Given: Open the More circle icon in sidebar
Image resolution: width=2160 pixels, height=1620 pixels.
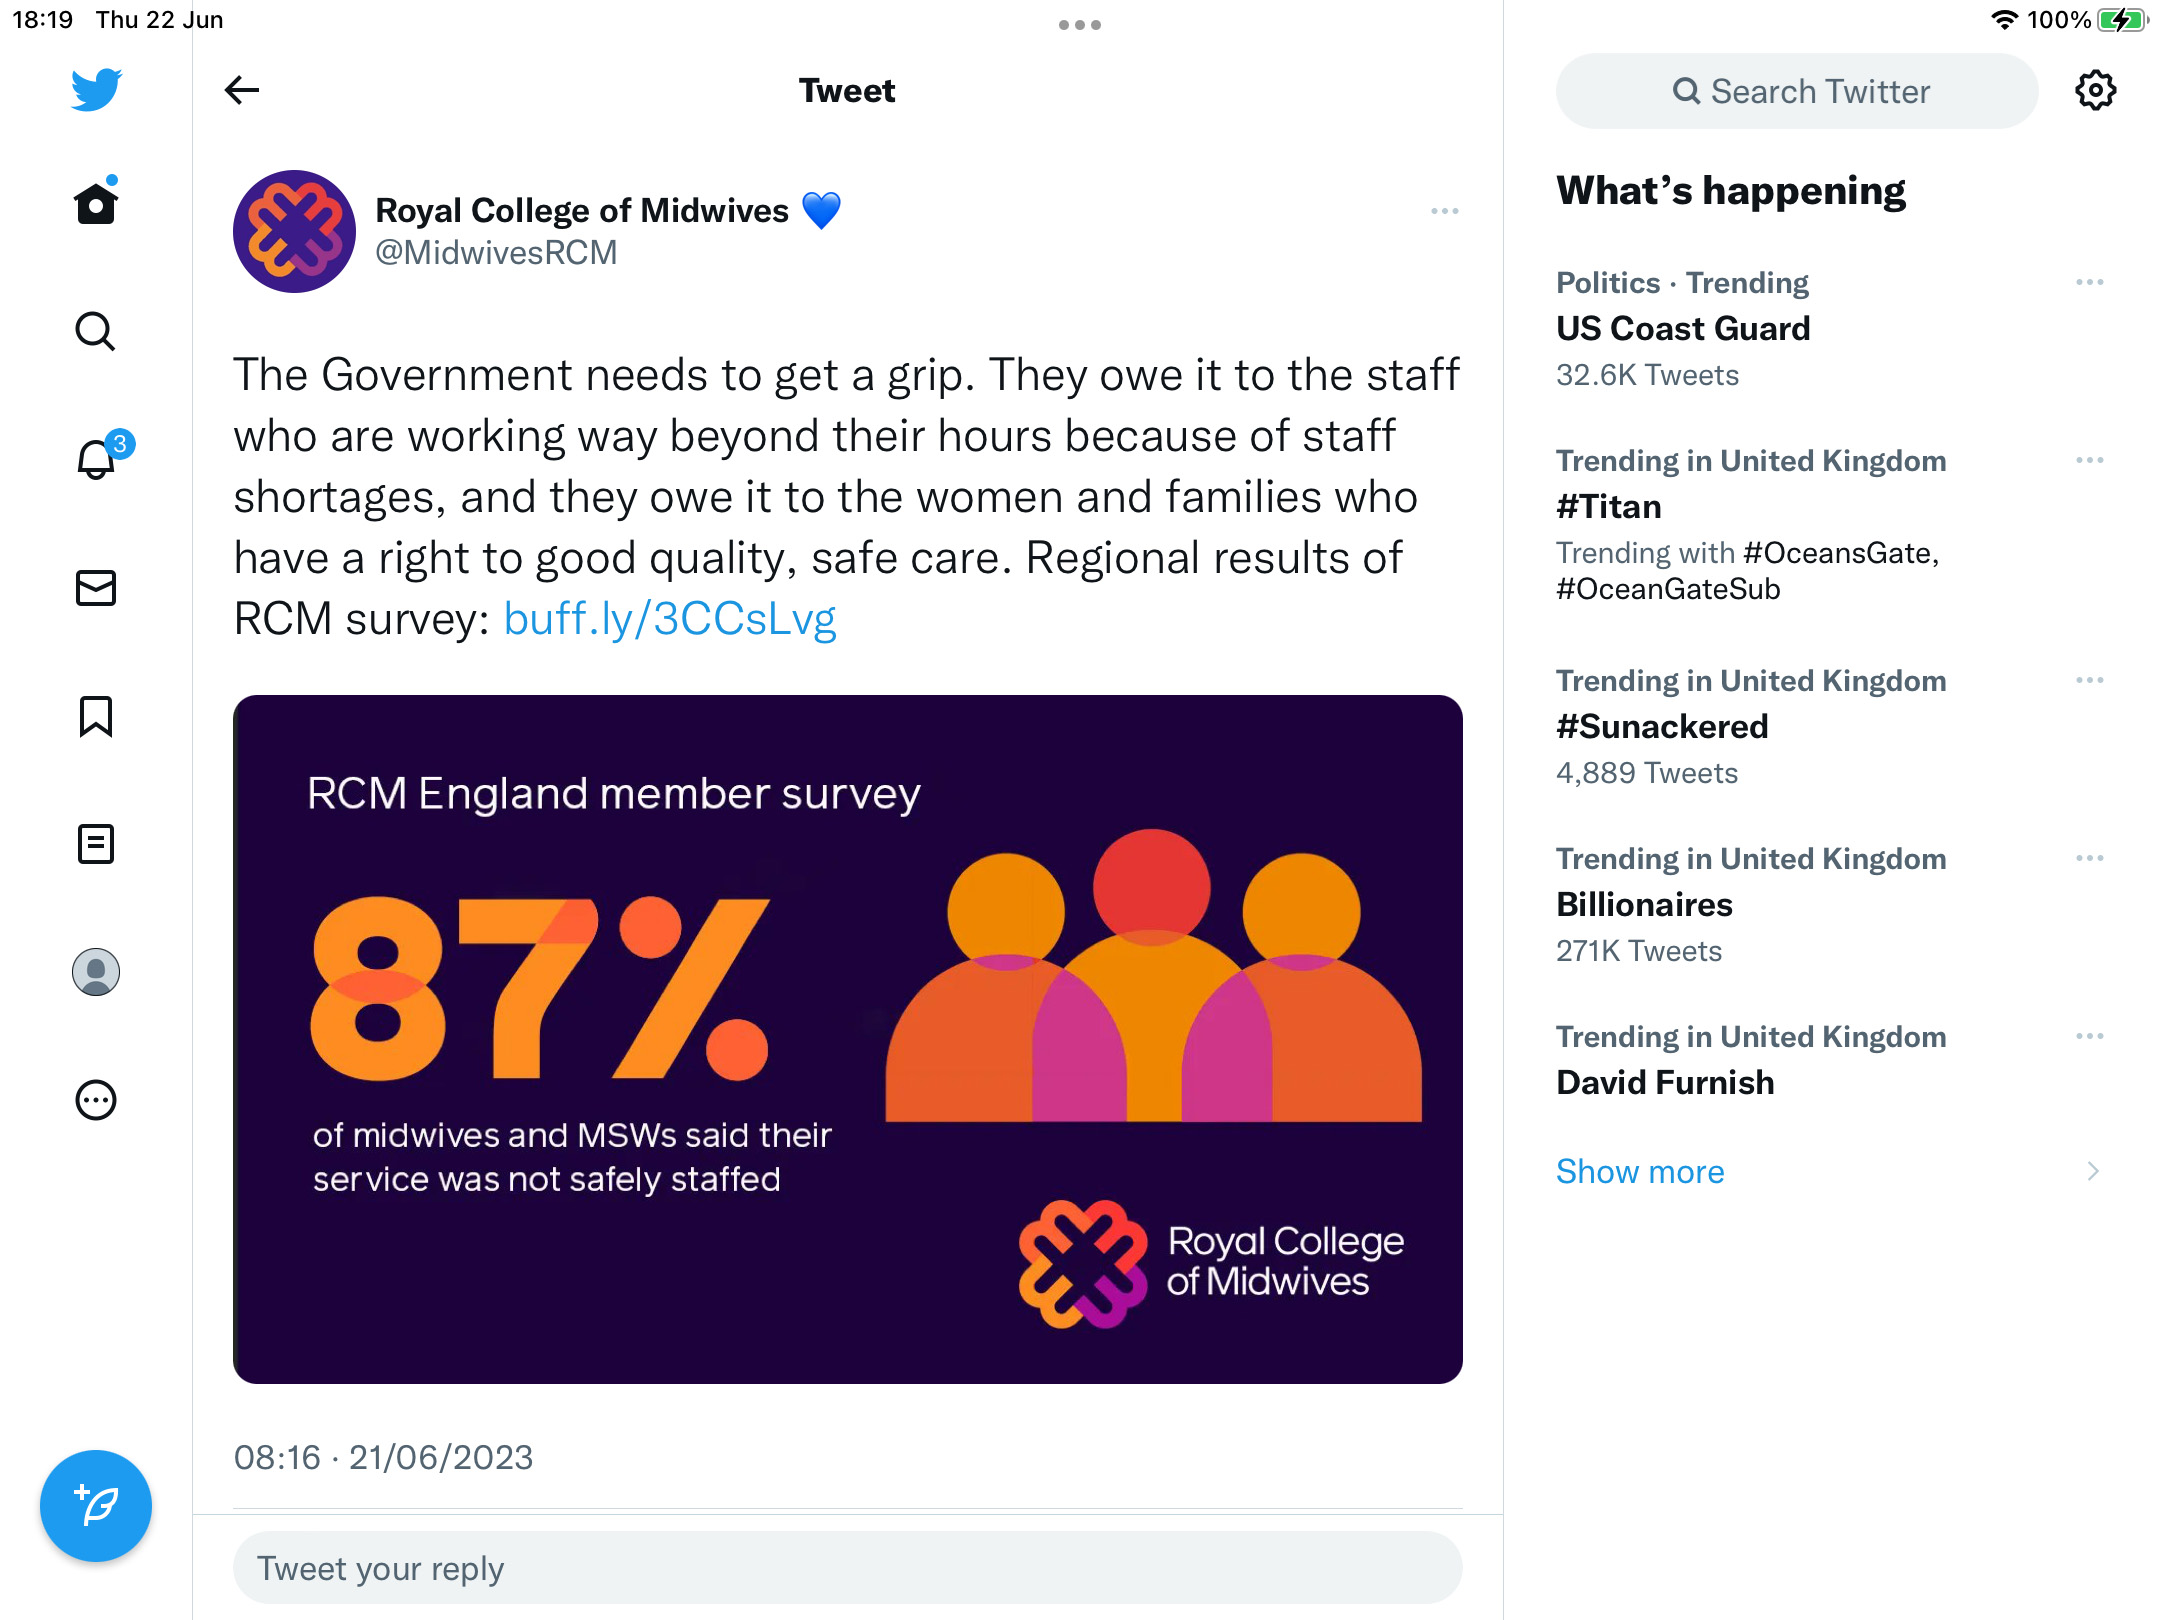Looking at the screenshot, I should [96, 1100].
